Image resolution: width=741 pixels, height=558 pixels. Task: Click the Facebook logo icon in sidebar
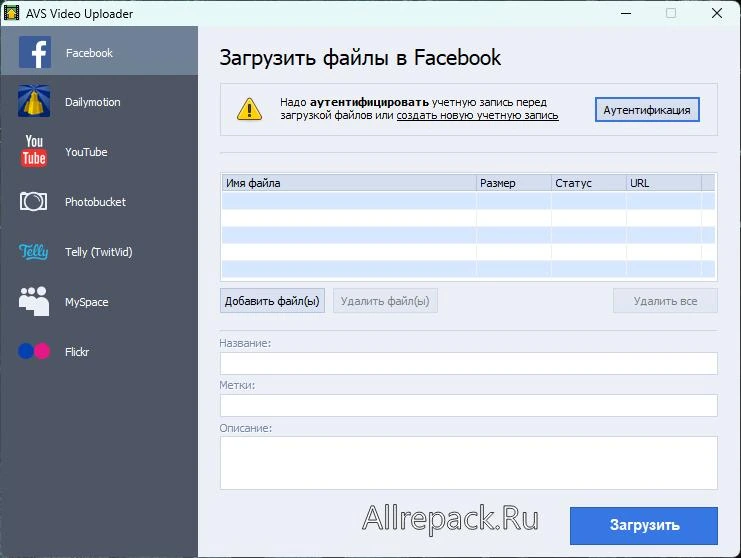pyautogui.click(x=35, y=52)
